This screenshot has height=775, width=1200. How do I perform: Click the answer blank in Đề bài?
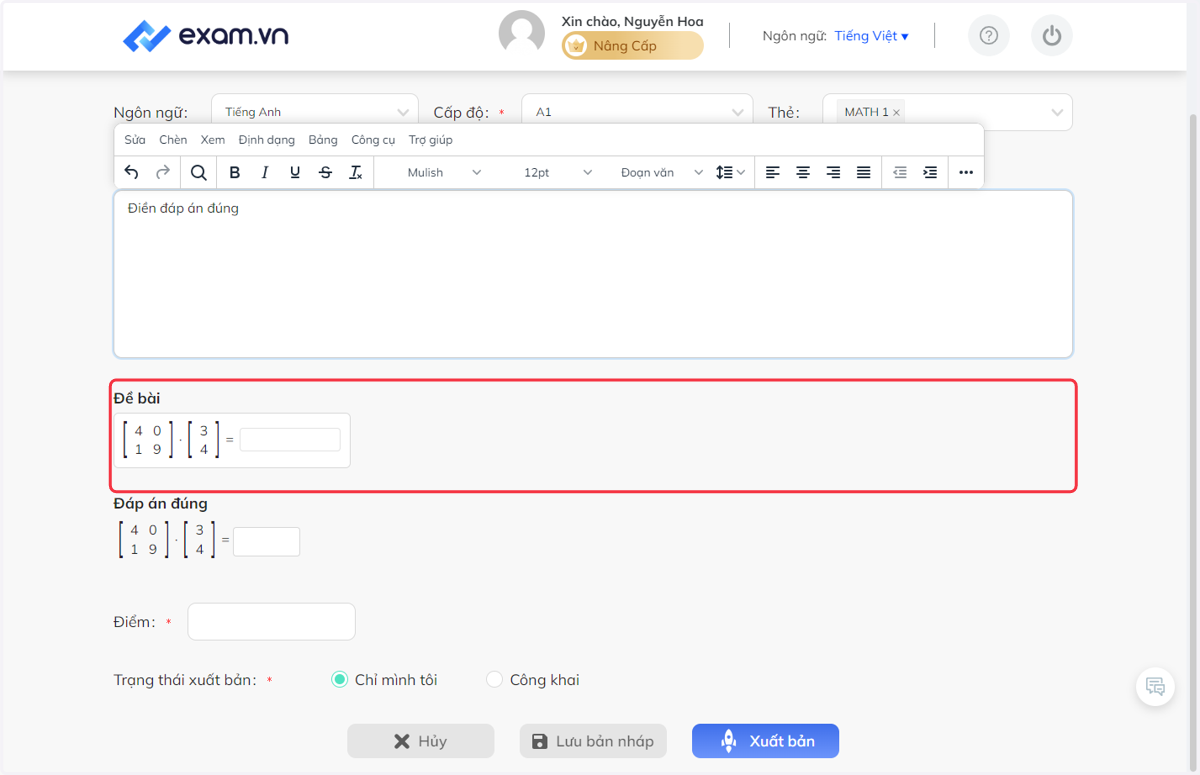[290, 440]
